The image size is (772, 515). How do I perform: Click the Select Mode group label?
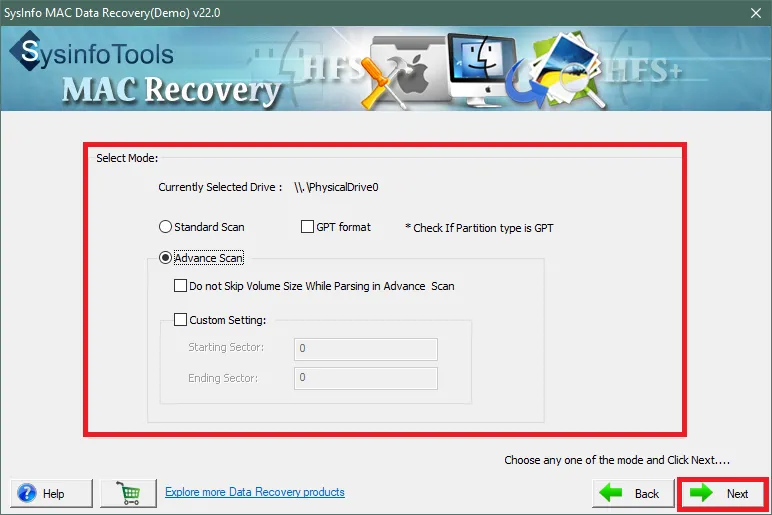(x=127, y=158)
